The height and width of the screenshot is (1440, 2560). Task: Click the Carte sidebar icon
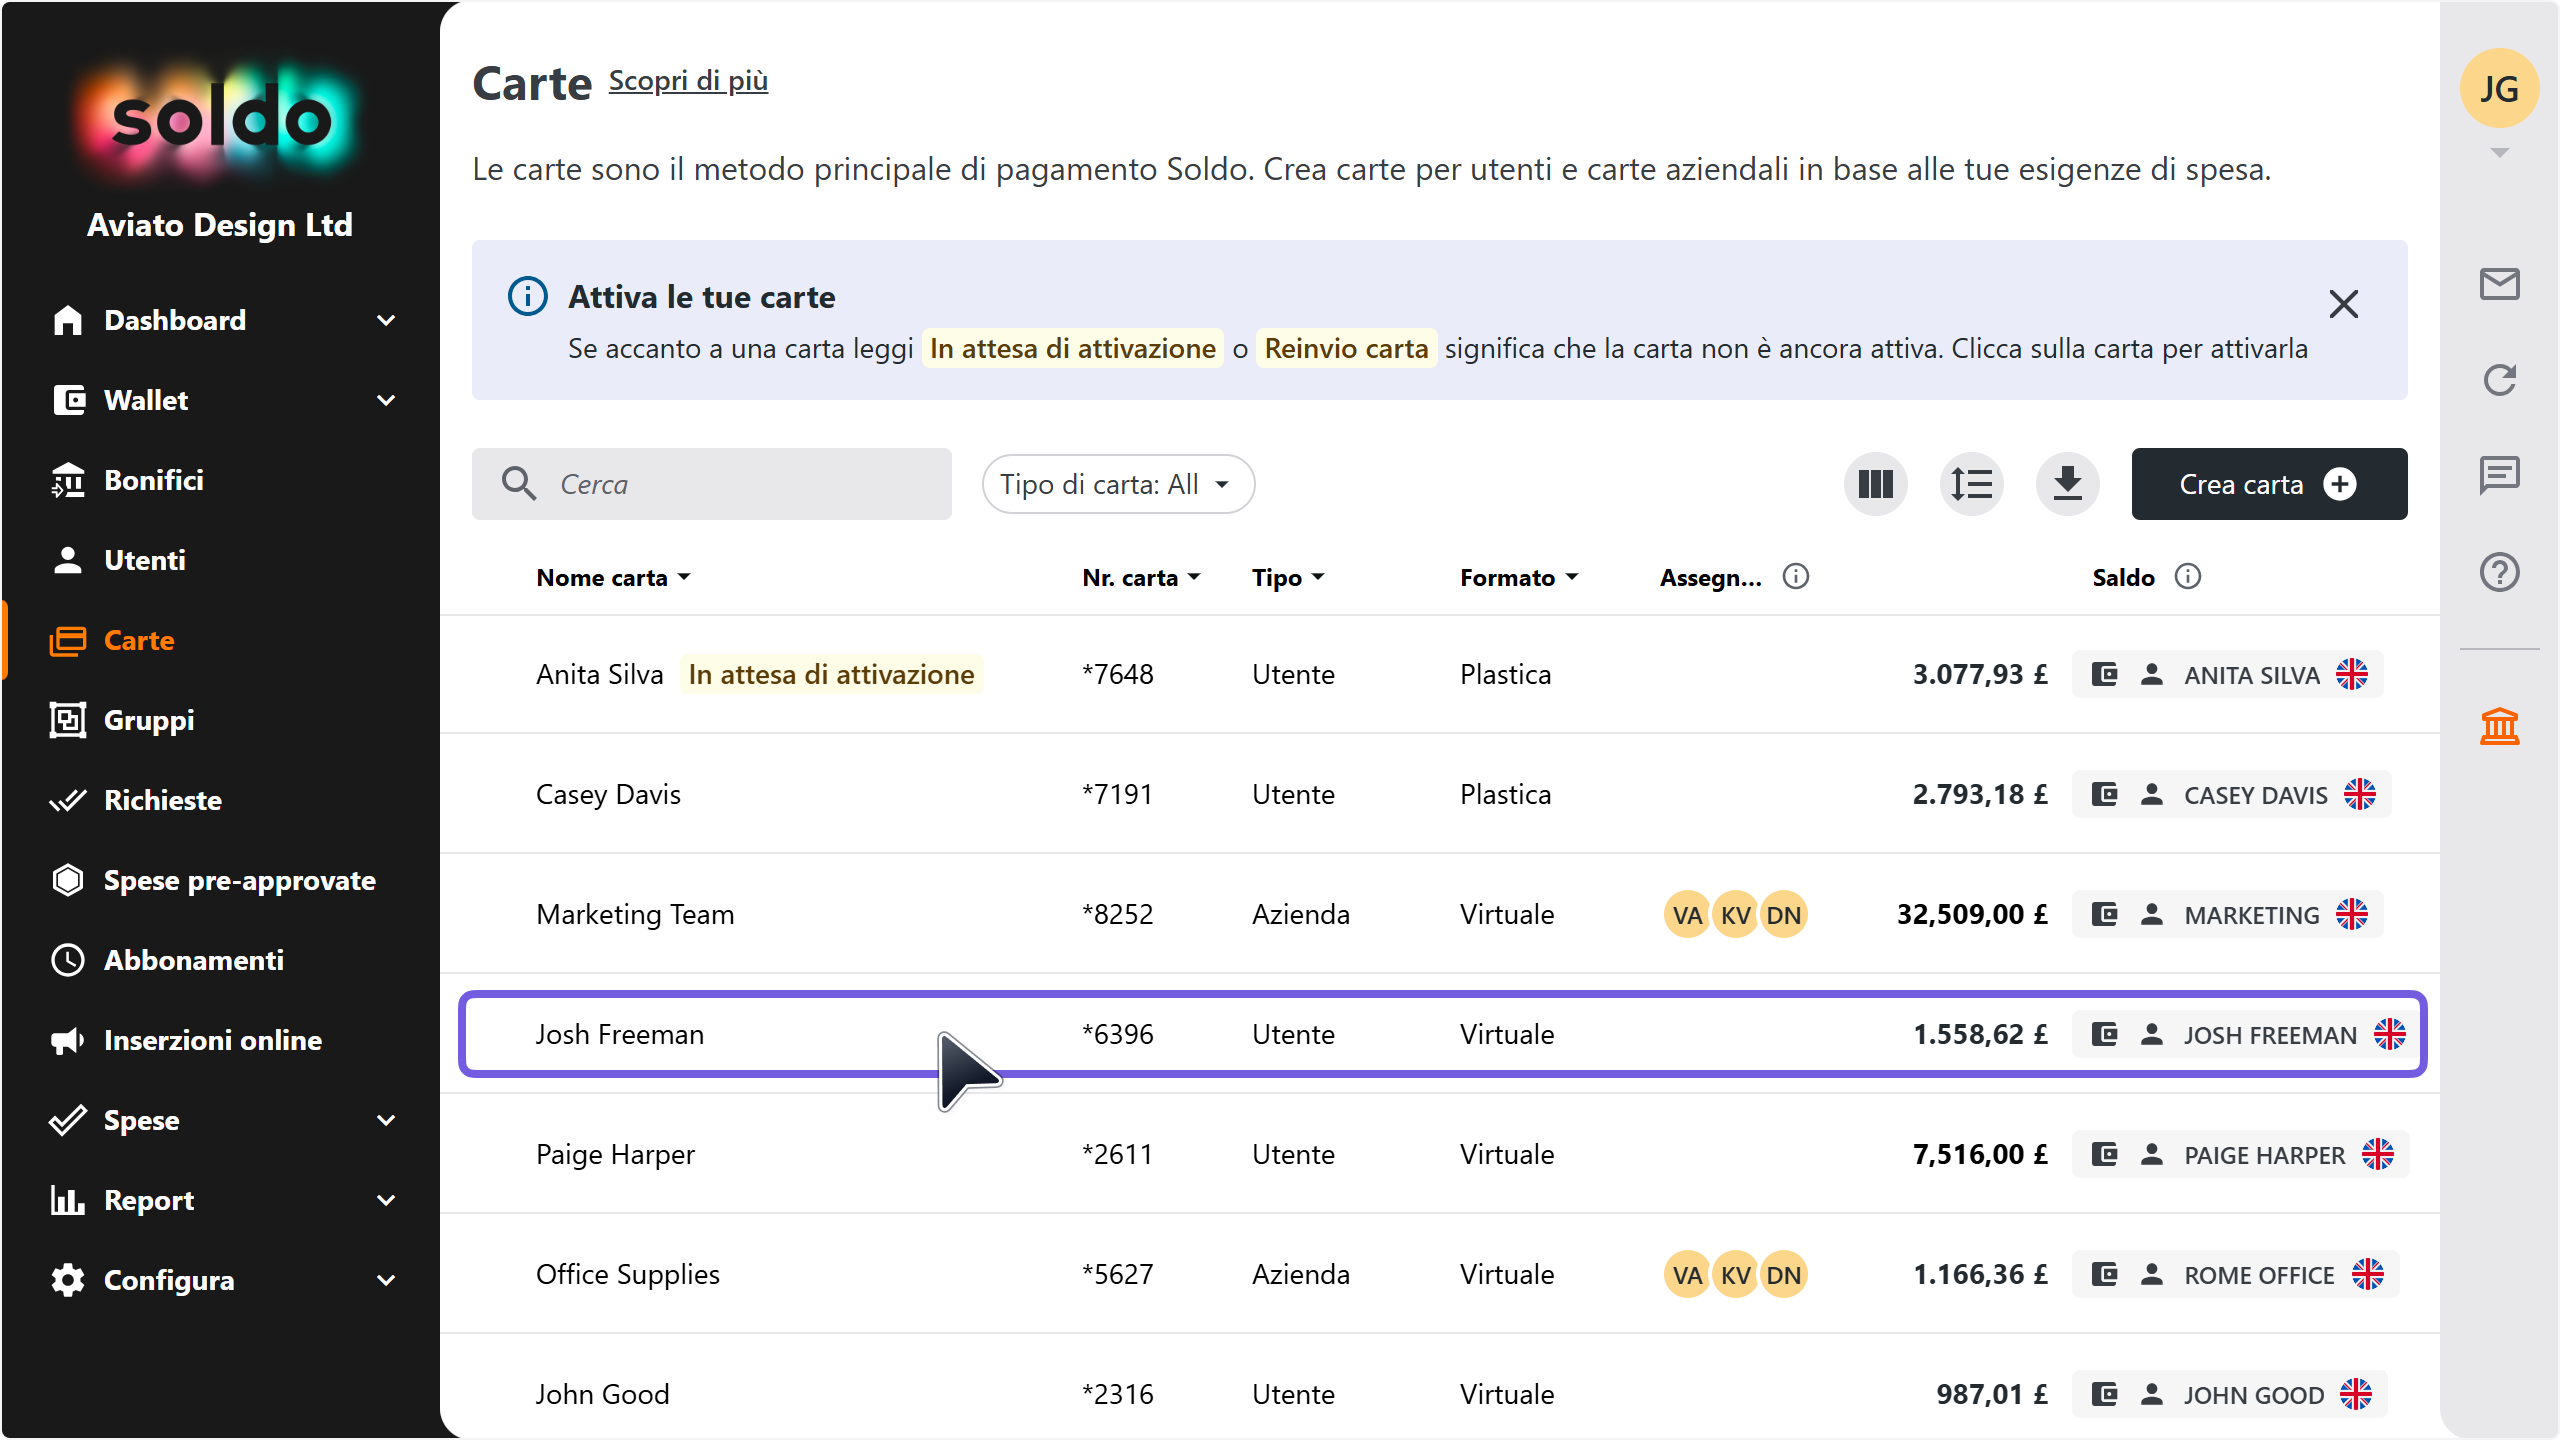(68, 641)
